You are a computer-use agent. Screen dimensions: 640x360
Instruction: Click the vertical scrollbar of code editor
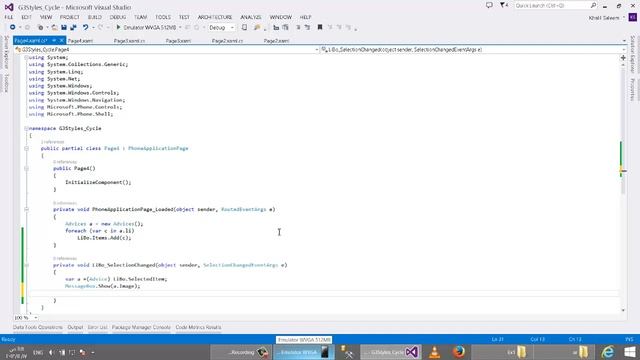(623, 188)
